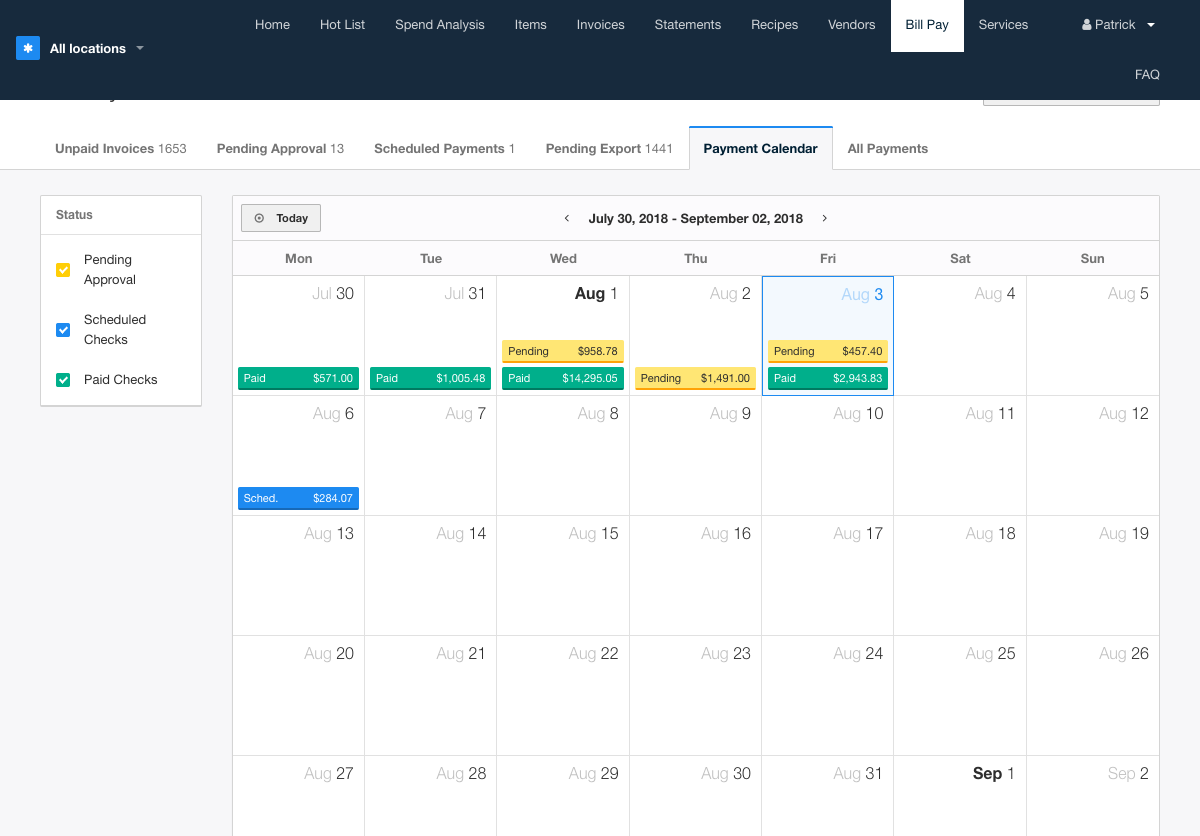Open Pending $958.78 on Aug 1
Viewport: 1200px width, 836px height.
(563, 351)
